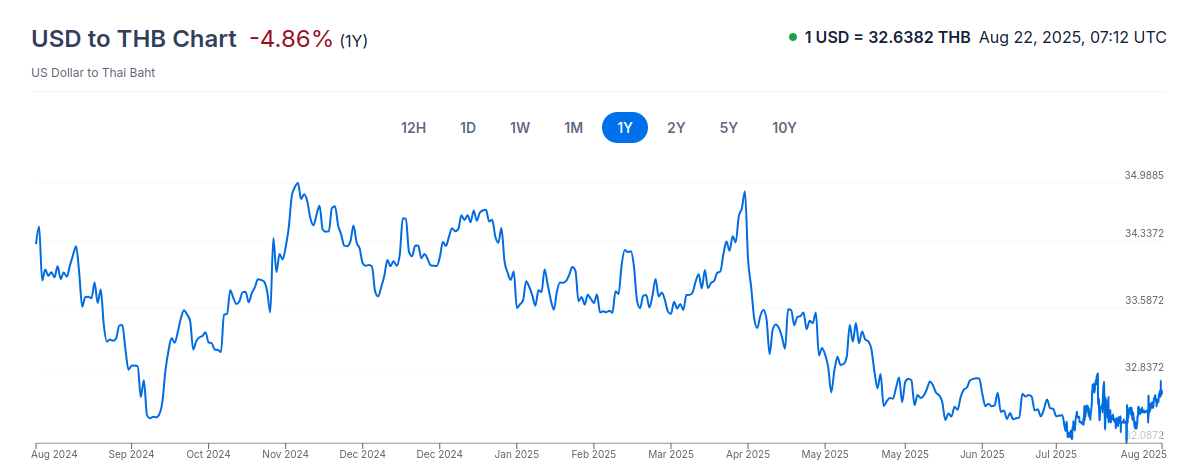The height and width of the screenshot is (472, 1177).
Task: Select the 1D time range
Action: pyautogui.click(x=468, y=128)
